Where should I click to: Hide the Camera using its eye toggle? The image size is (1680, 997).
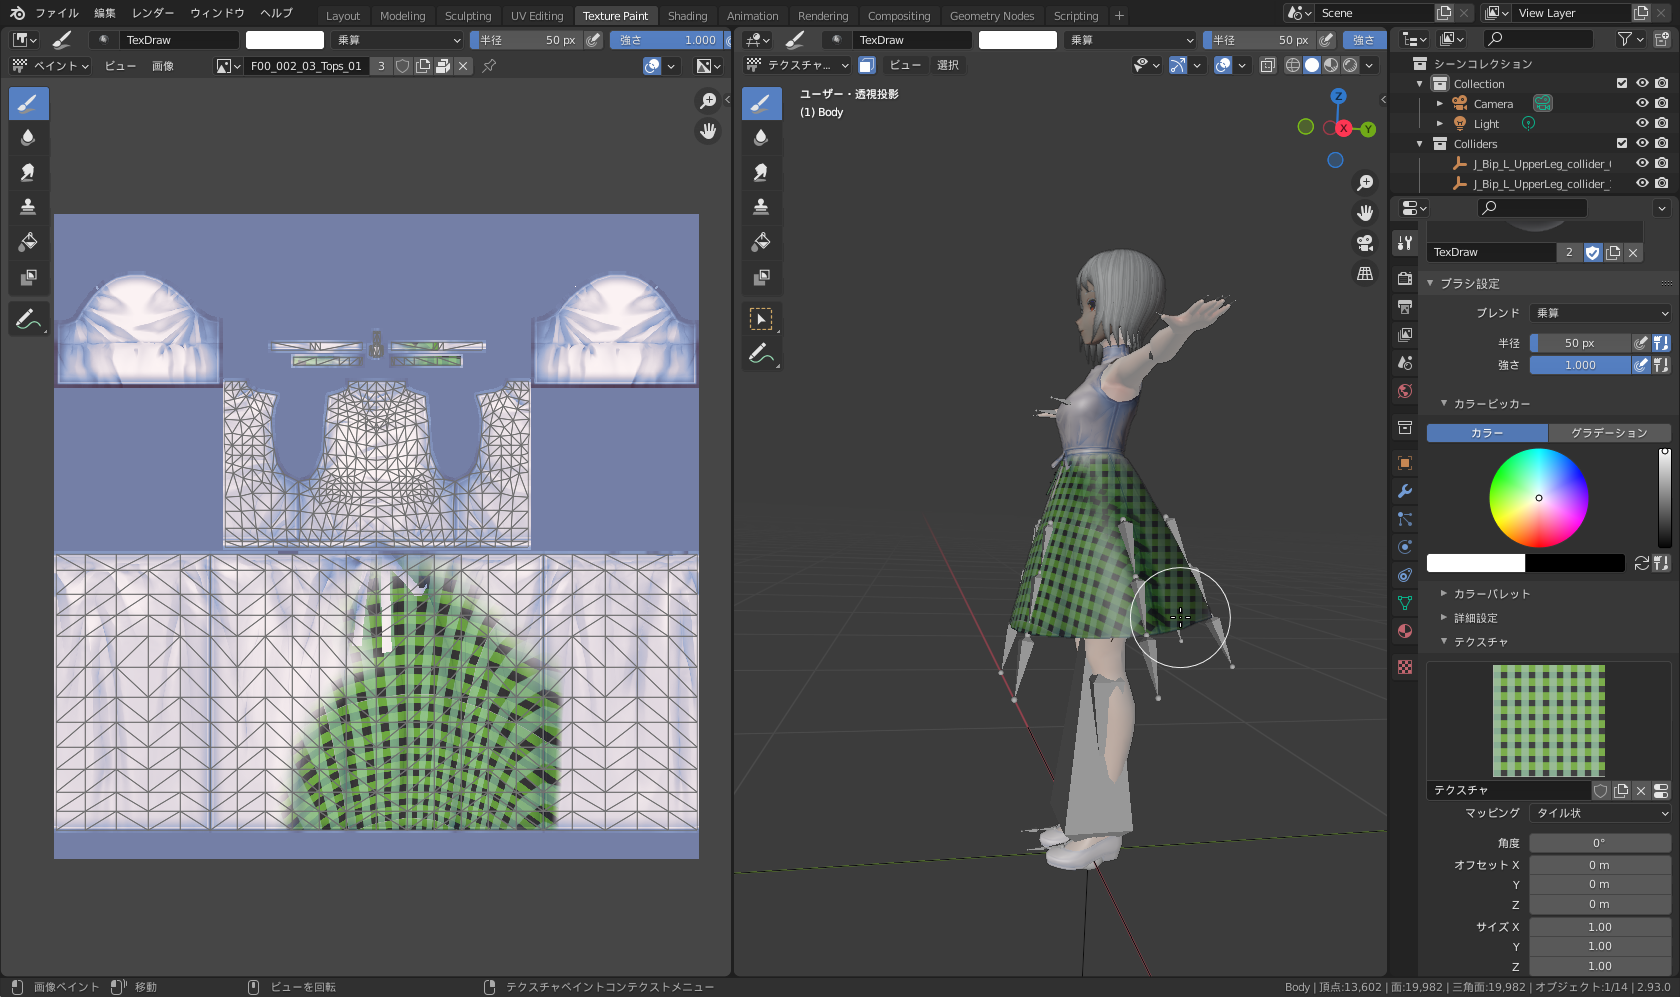pos(1641,103)
